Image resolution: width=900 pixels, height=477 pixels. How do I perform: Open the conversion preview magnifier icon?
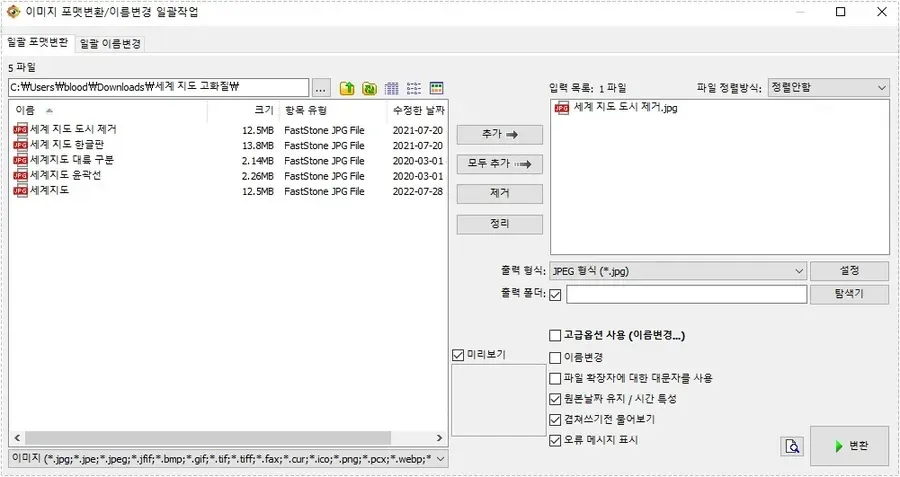pyautogui.click(x=792, y=446)
